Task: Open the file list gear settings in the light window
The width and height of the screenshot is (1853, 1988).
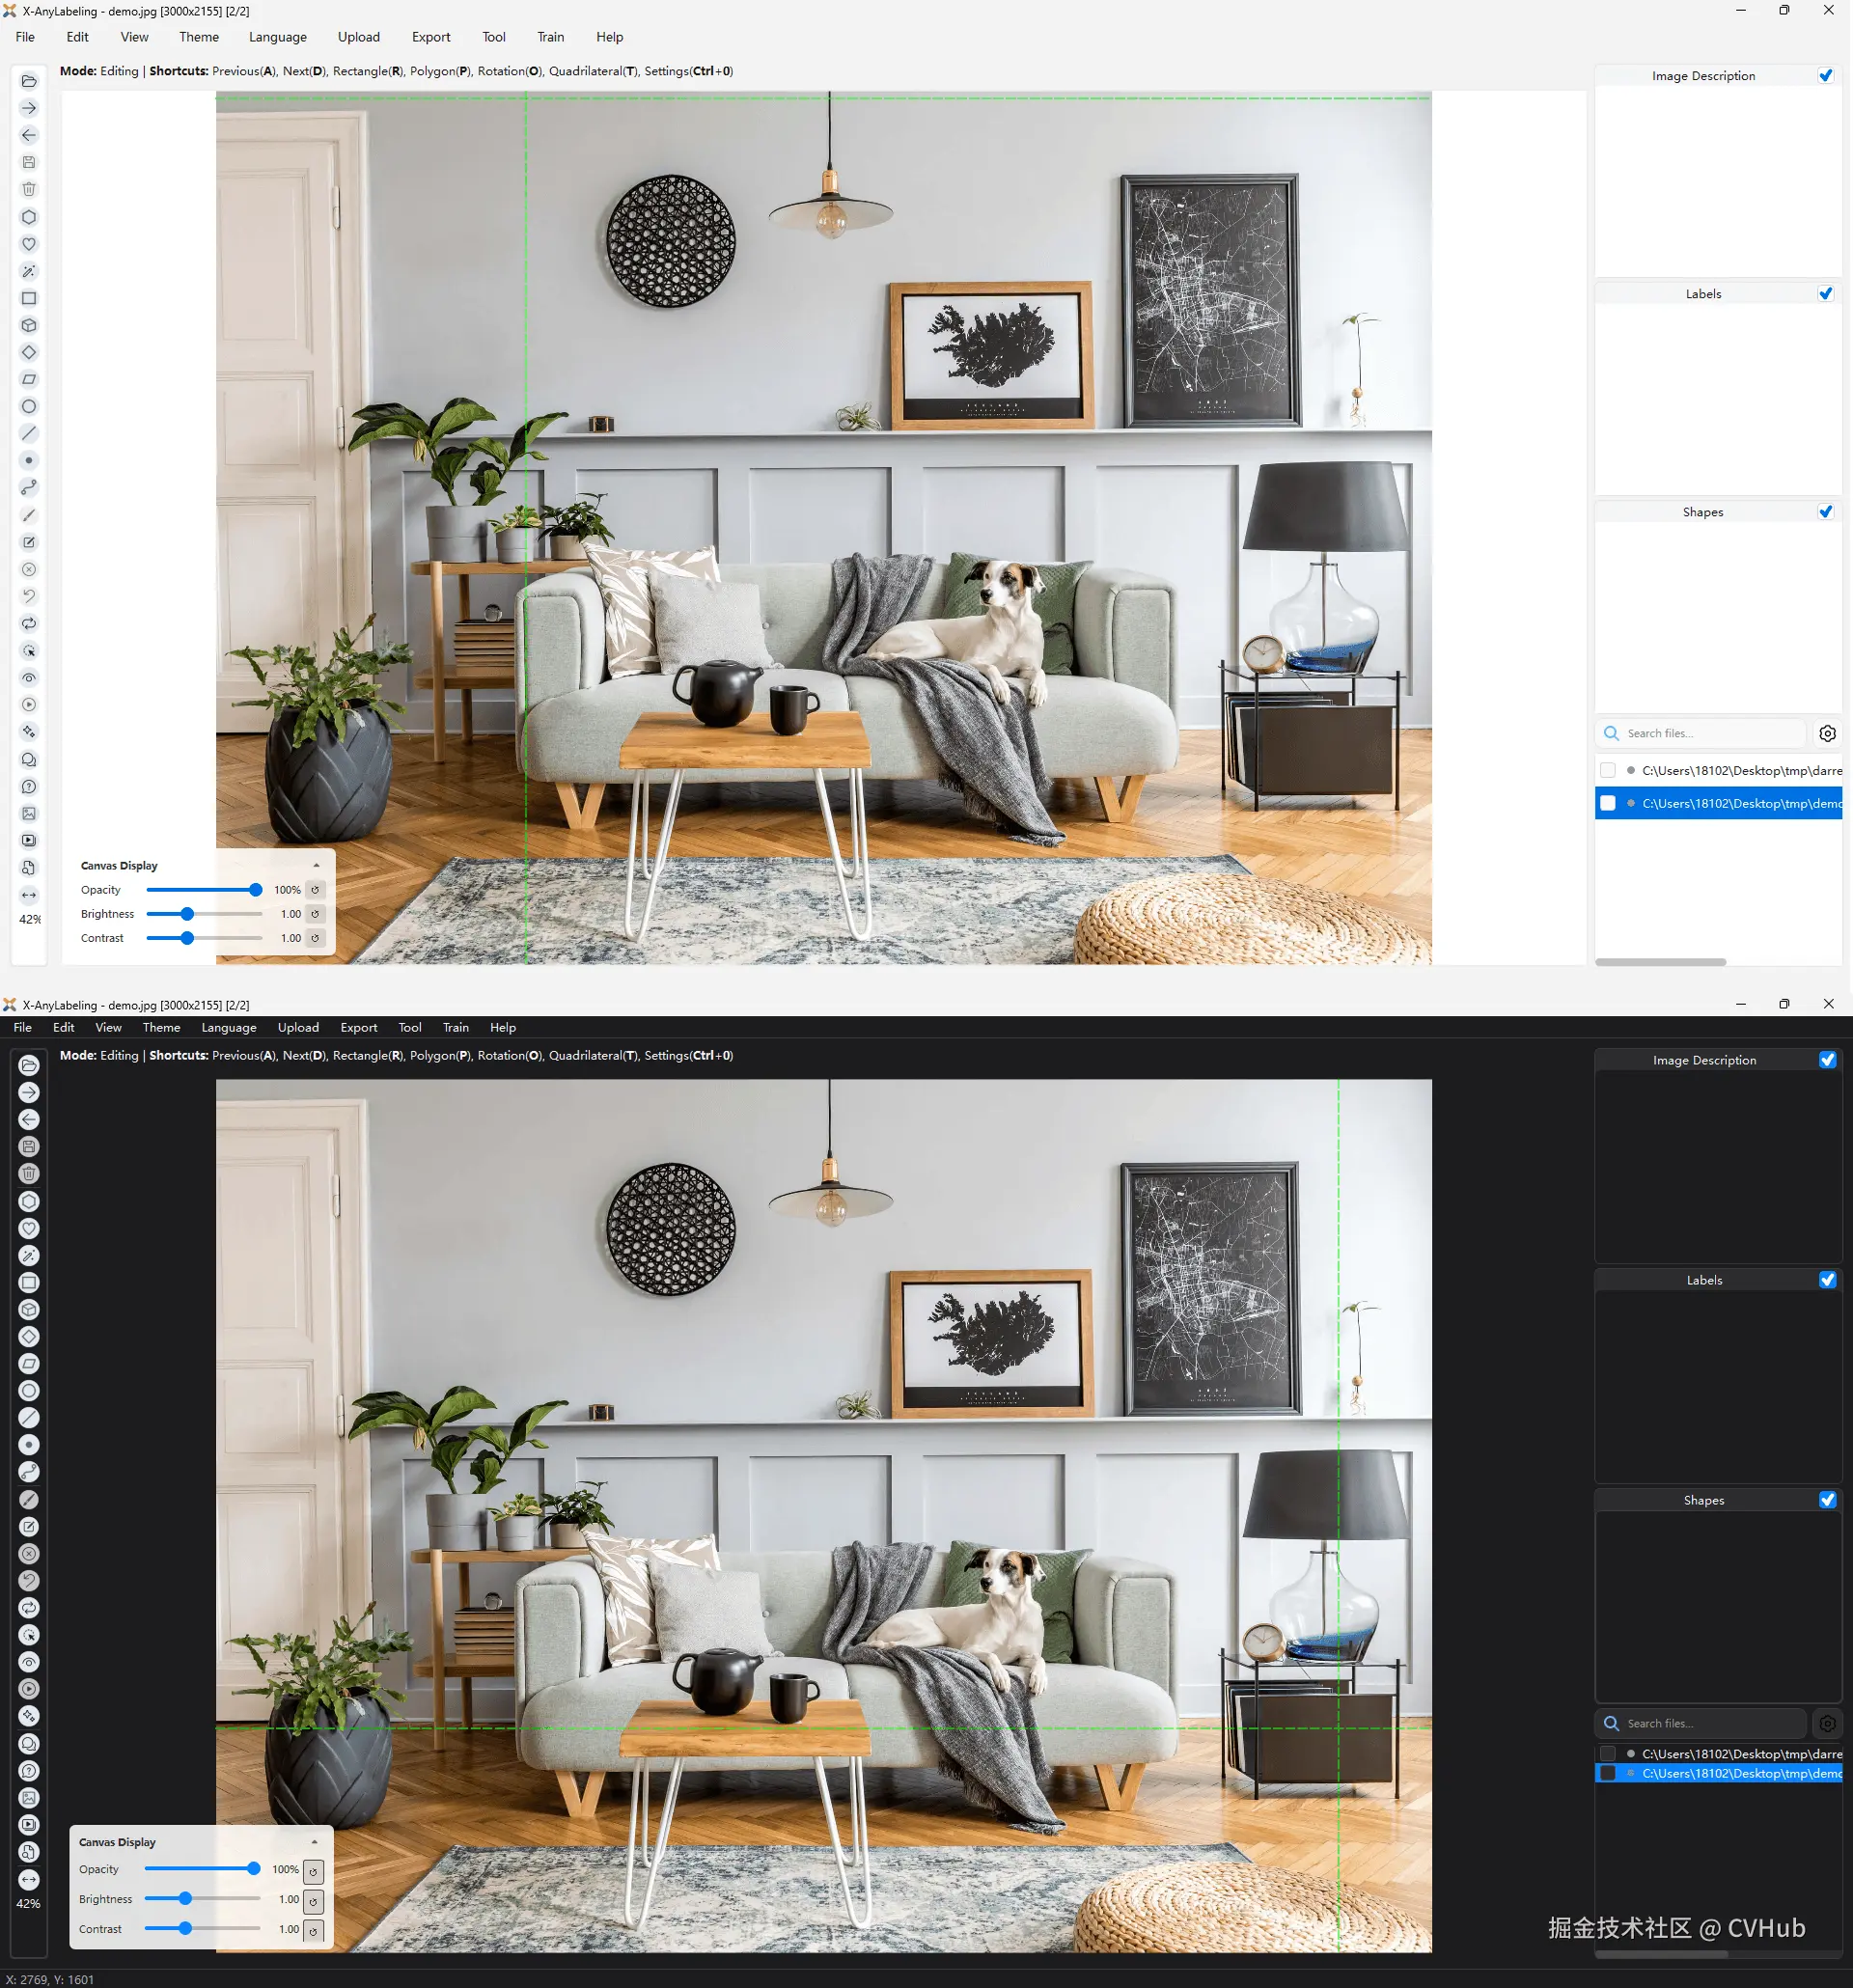Action: tap(1827, 733)
